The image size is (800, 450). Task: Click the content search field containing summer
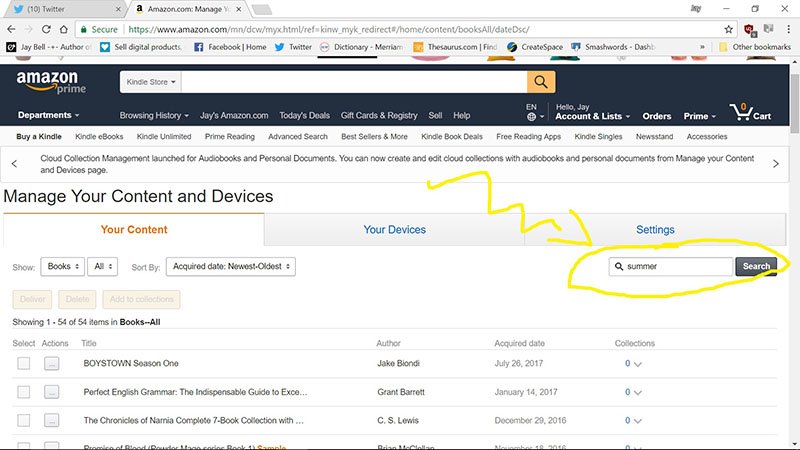click(x=670, y=266)
